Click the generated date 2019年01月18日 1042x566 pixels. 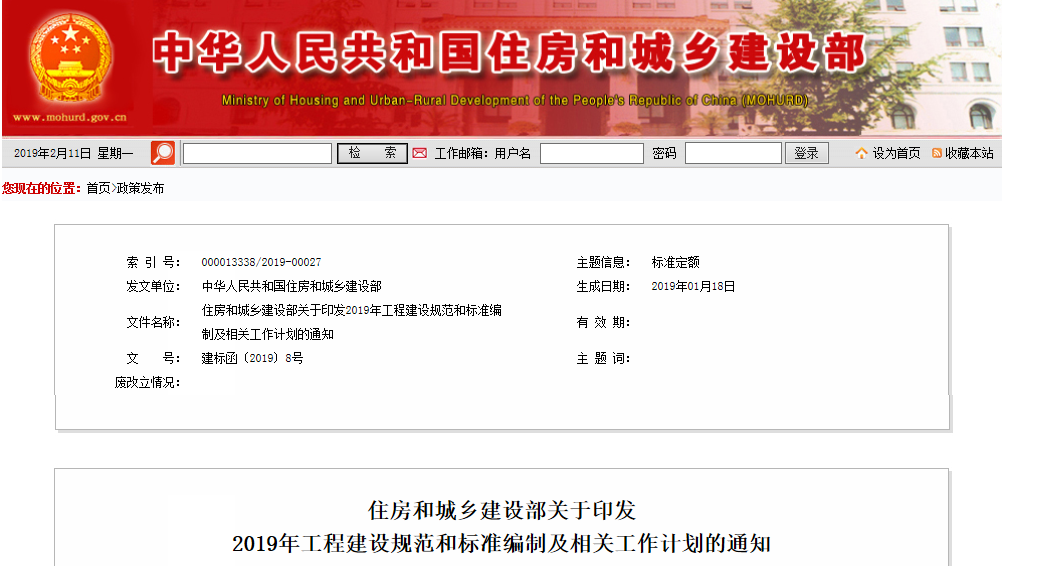[x=693, y=286]
